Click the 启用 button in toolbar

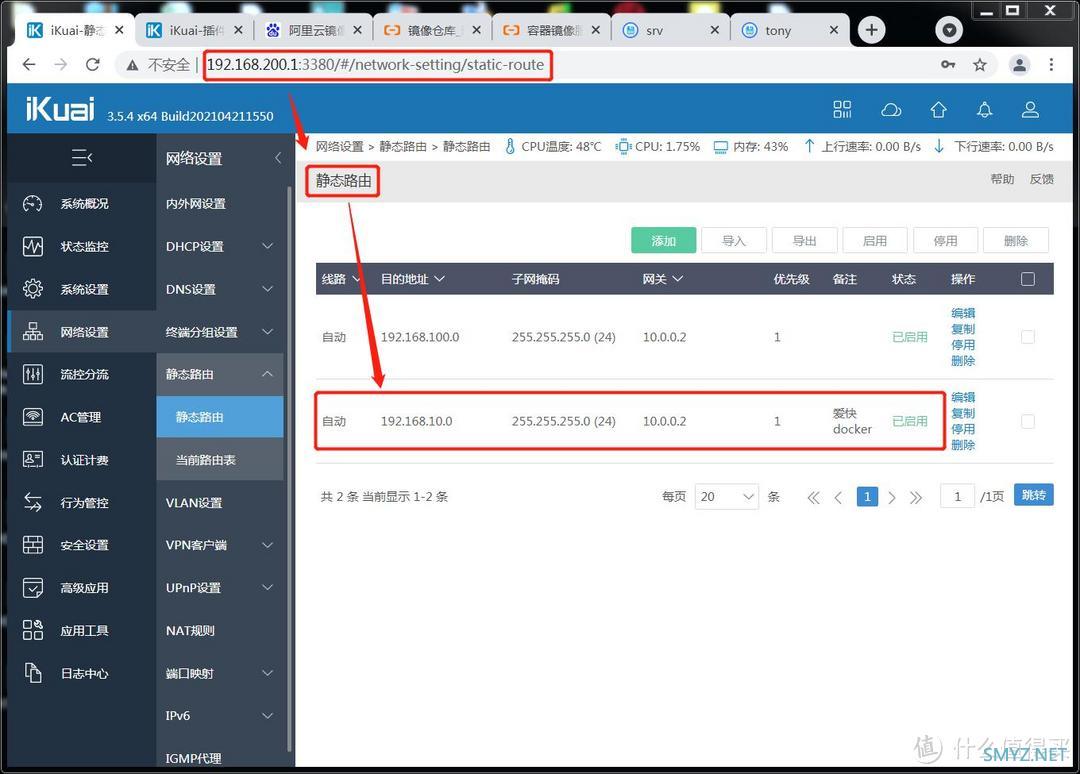[x=875, y=240]
